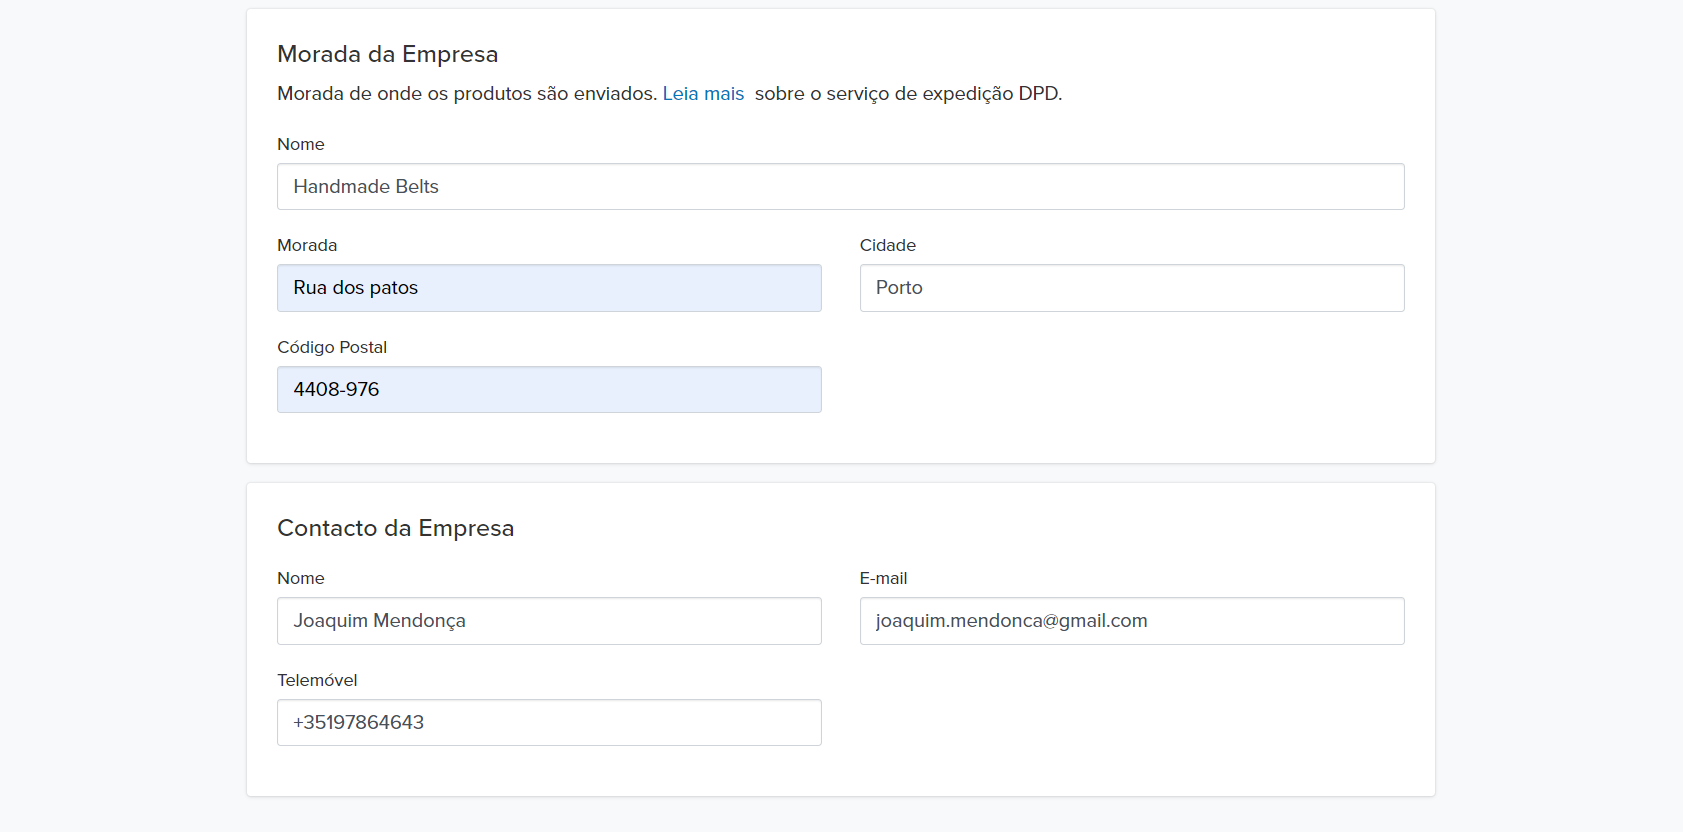Click the phrase 'sobre o serviço de expedição'
1683x832 pixels.
[884, 94]
